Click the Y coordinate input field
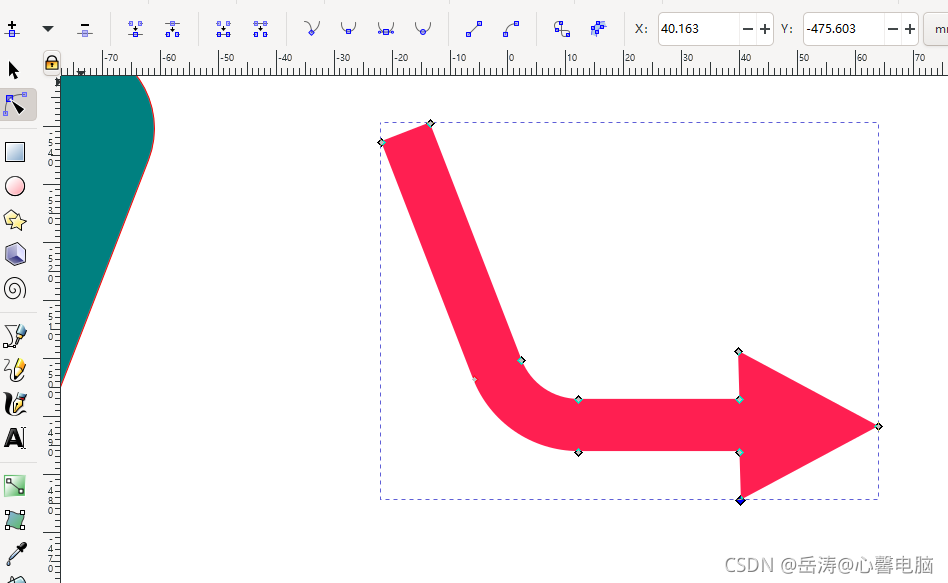This screenshot has width=948, height=583. (843, 28)
